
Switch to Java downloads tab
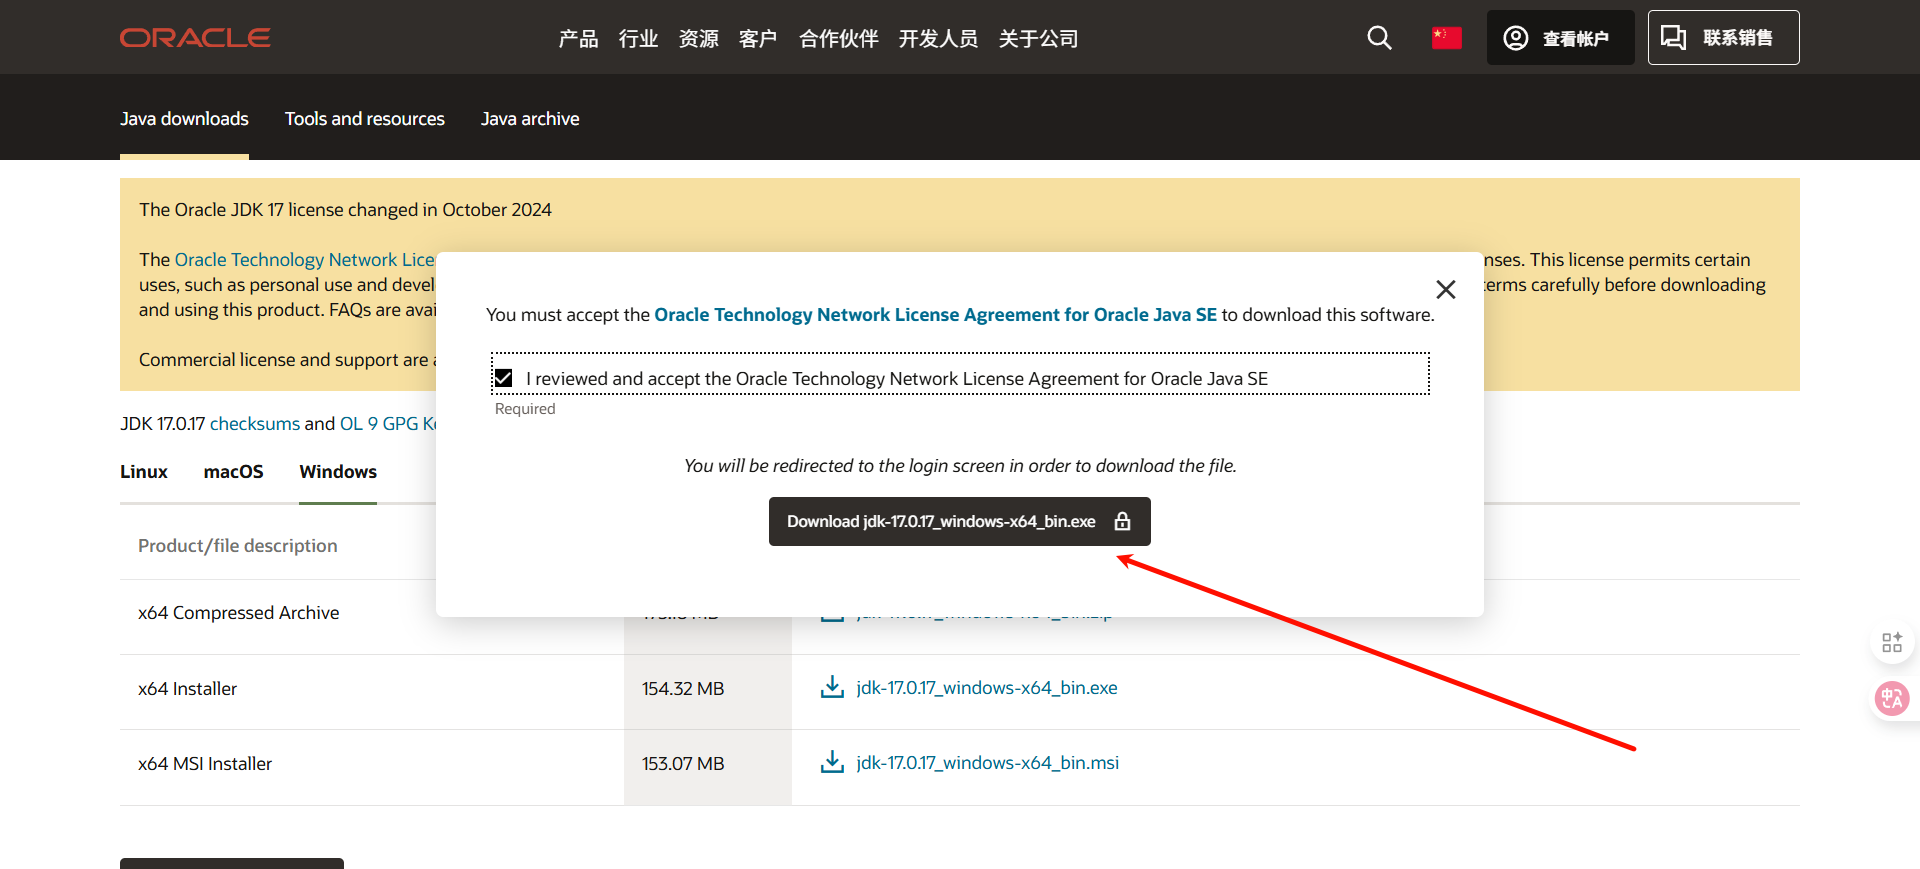click(x=184, y=119)
